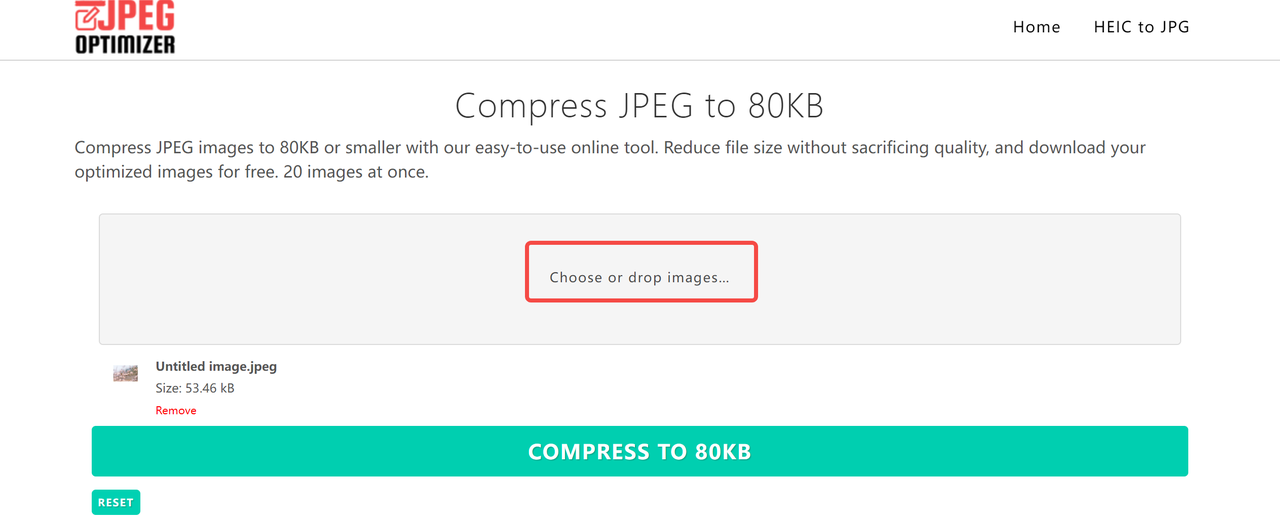Remove the Untitled image.jpeg file
Viewport: 1280px width, 521px height.
pyautogui.click(x=176, y=410)
